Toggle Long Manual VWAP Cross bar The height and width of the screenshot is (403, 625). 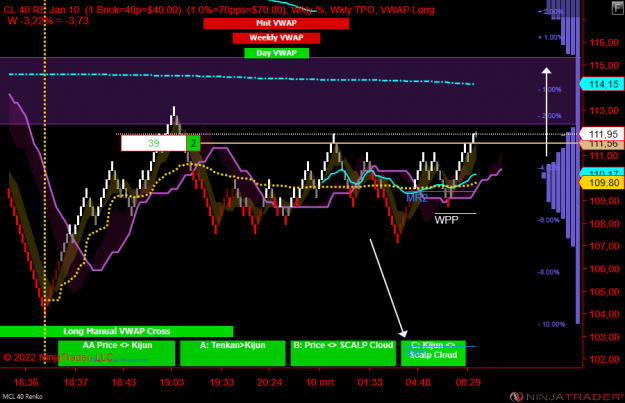(116, 331)
